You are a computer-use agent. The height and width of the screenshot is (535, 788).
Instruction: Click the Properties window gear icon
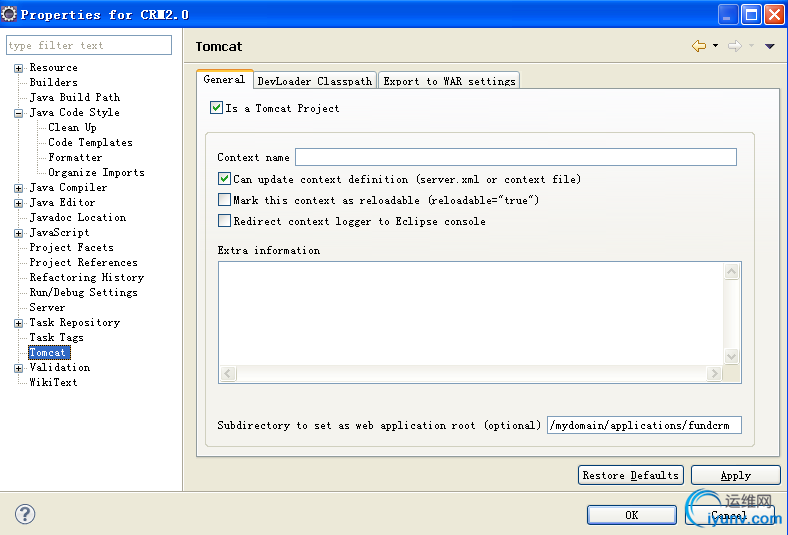[x=9, y=14]
